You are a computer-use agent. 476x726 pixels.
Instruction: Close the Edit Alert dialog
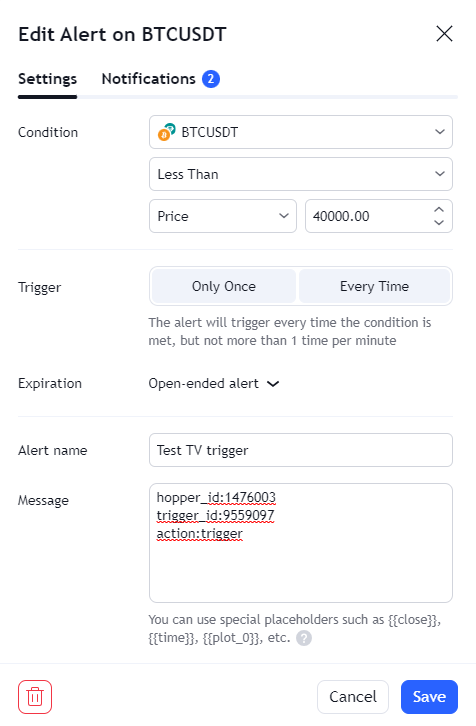(x=444, y=34)
